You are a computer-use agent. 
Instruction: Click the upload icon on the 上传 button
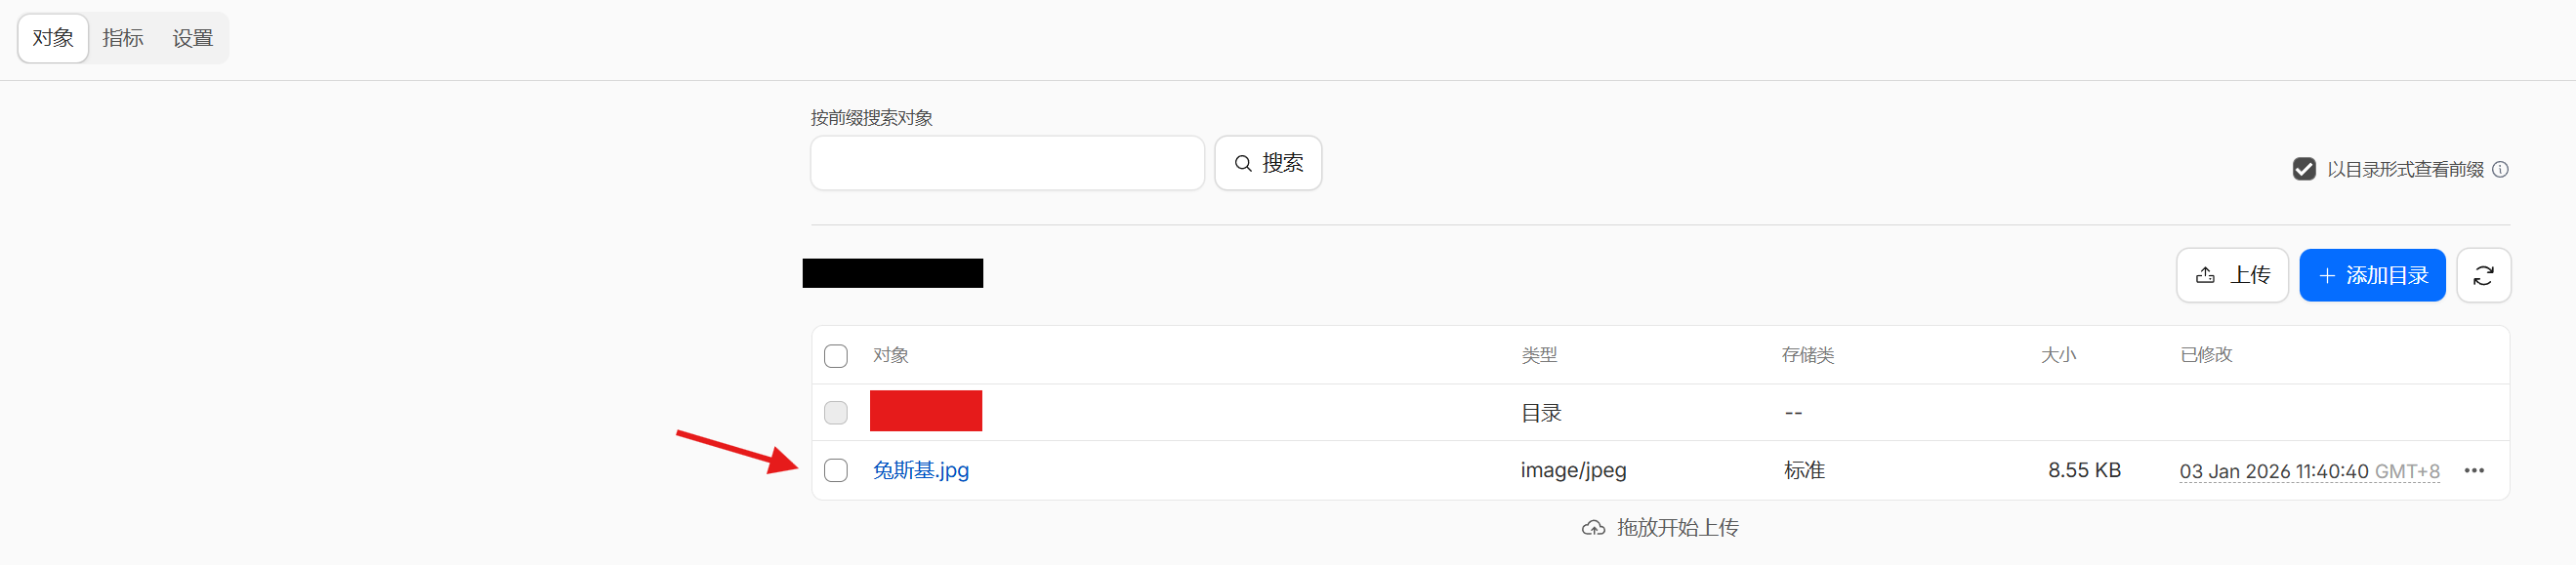coord(2206,275)
